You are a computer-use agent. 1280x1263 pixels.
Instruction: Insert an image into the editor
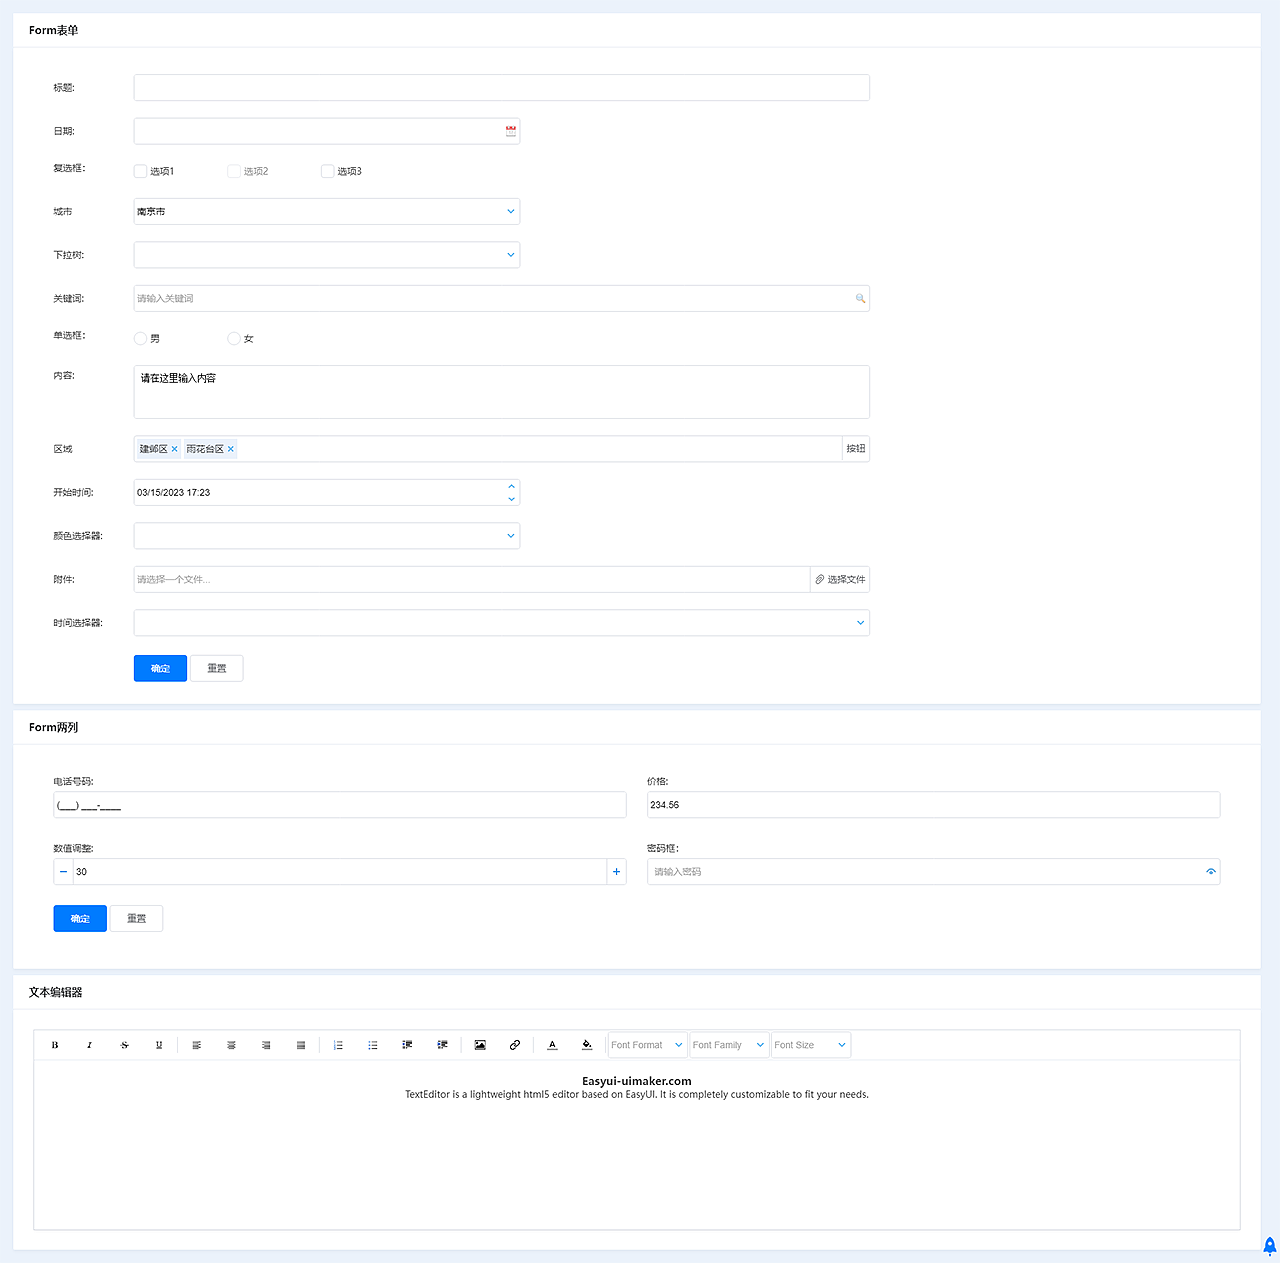[x=480, y=1044]
